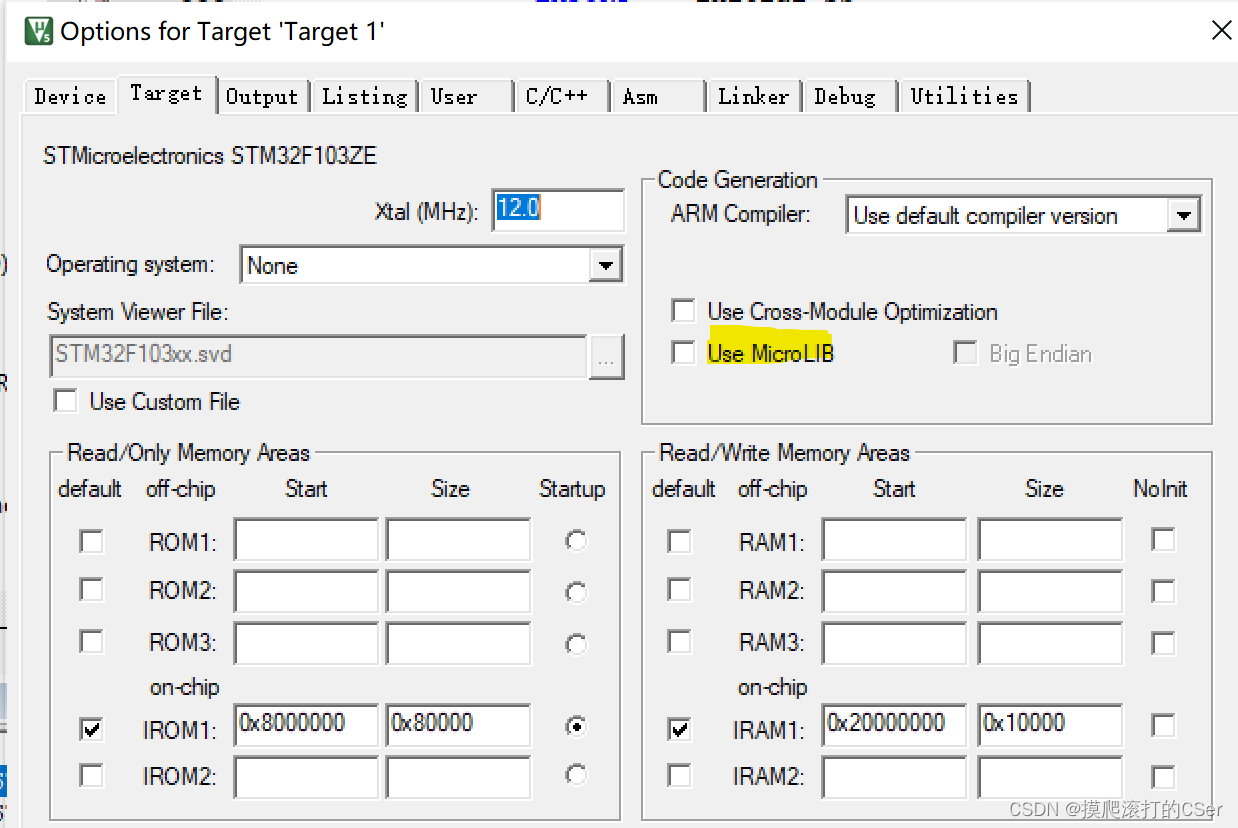Viewport: 1238px width, 828px height.
Task: Open the Listing tab
Action: click(364, 97)
